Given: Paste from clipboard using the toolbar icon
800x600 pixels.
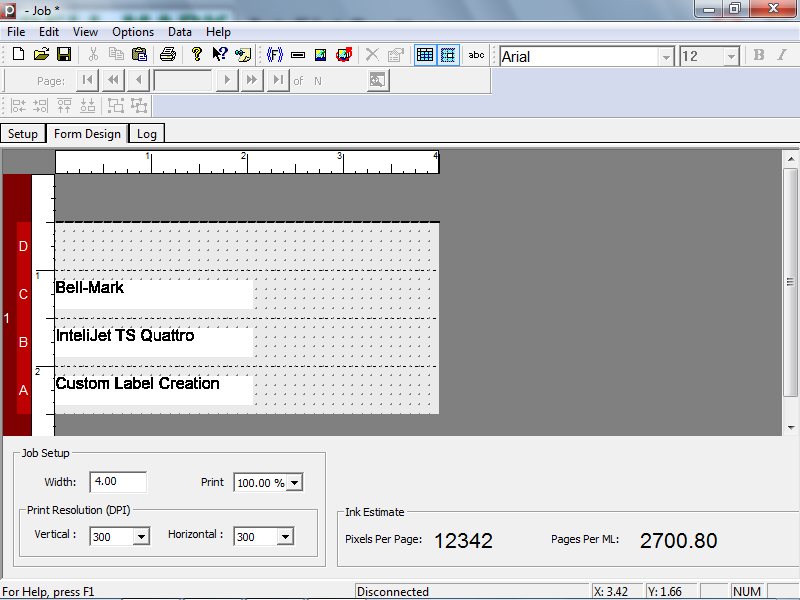Looking at the screenshot, I should pyautogui.click(x=139, y=54).
